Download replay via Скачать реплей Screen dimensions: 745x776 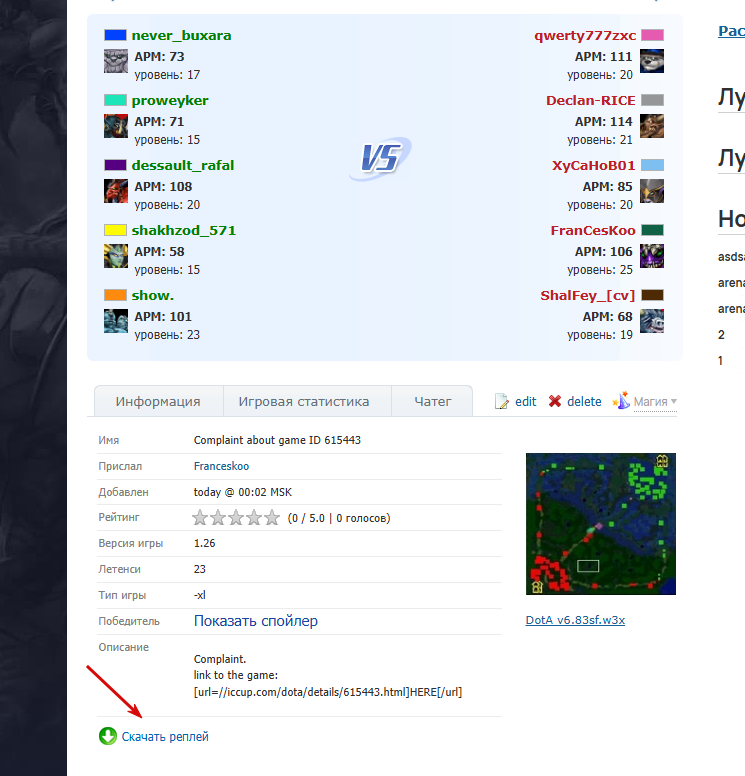coord(165,737)
